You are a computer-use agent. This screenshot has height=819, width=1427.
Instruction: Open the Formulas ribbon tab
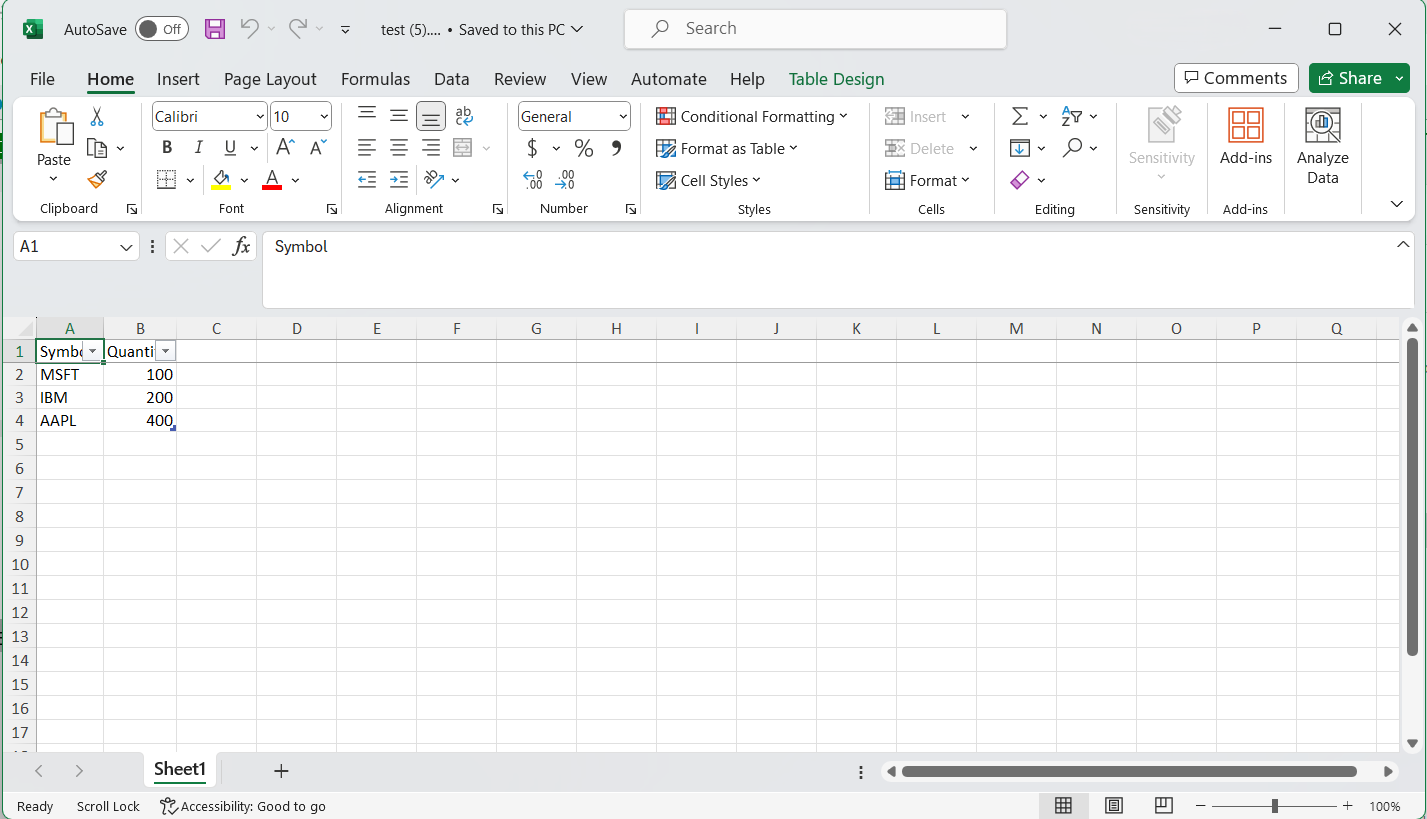tap(375, 78)
